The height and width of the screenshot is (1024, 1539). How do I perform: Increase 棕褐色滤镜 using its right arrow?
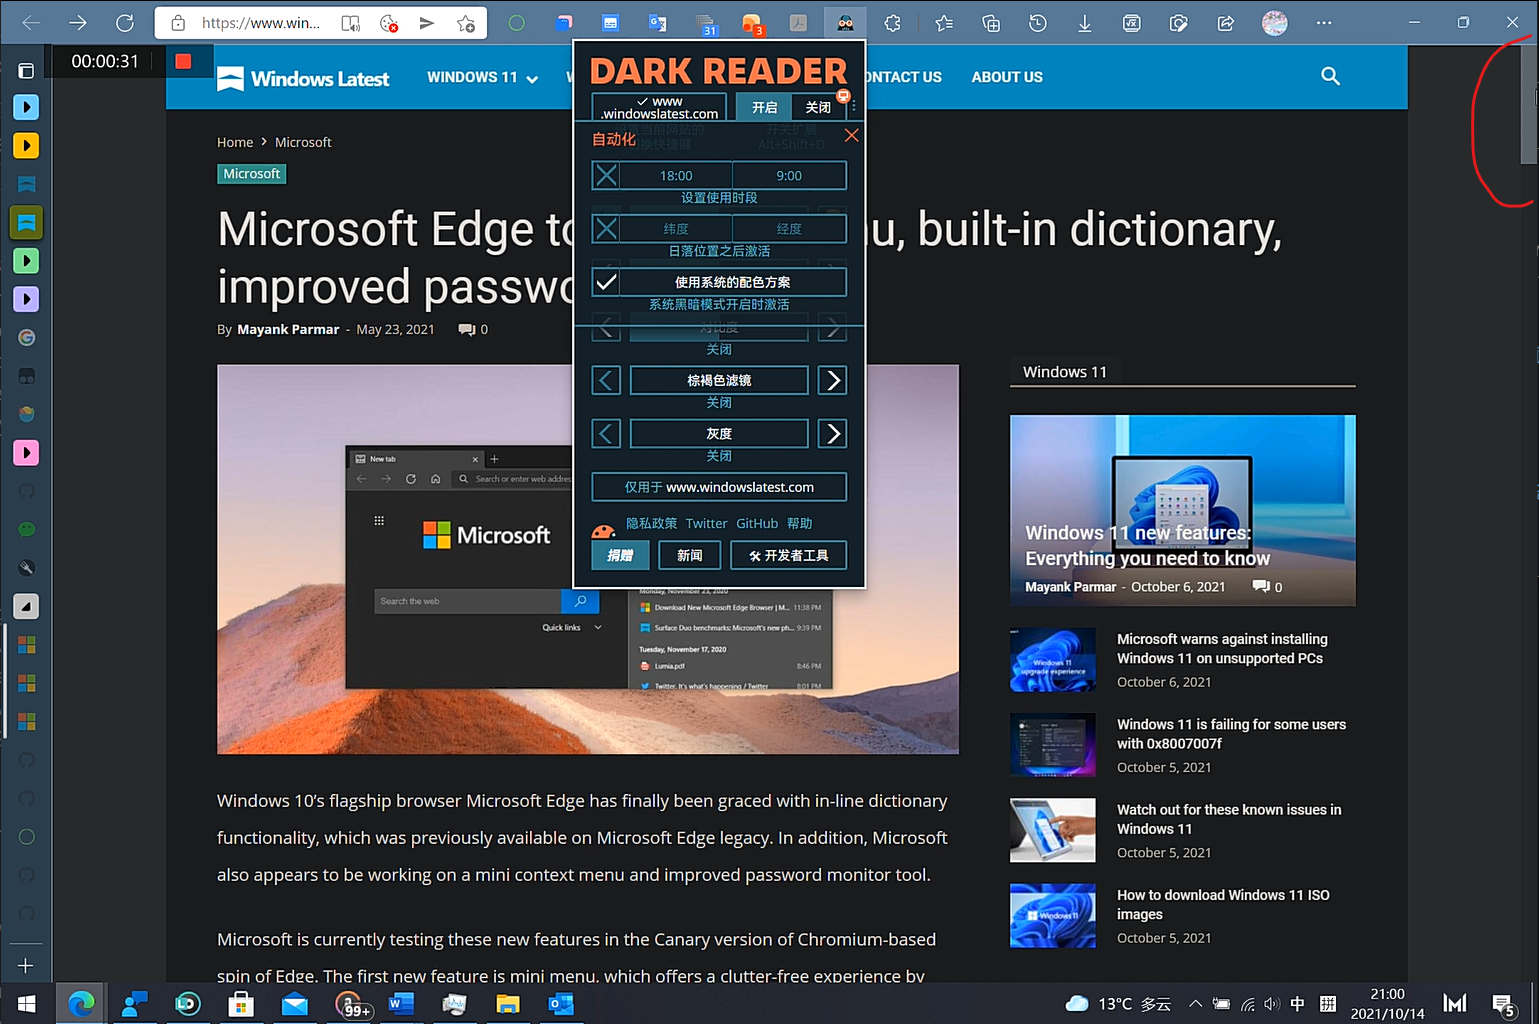pos(832,380)
